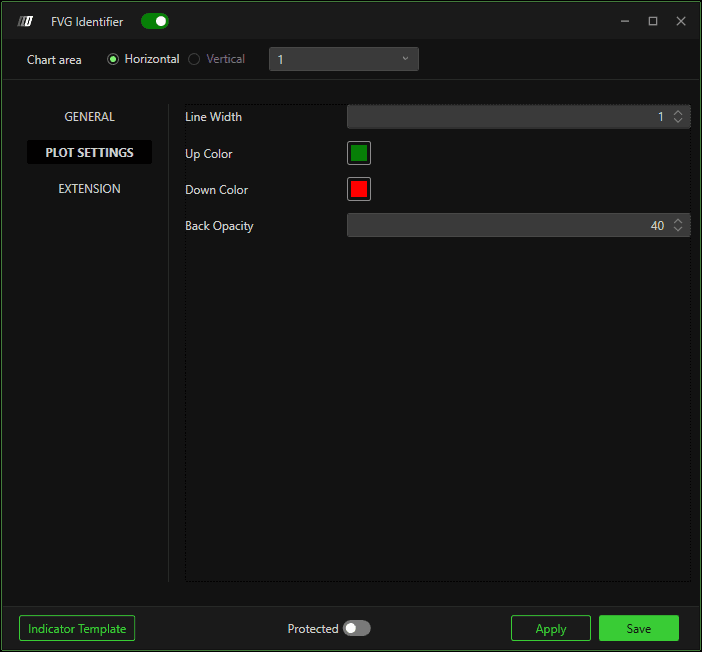Click the Line Width input field
This screenshot has height=652, width=702.
point(518,117)
